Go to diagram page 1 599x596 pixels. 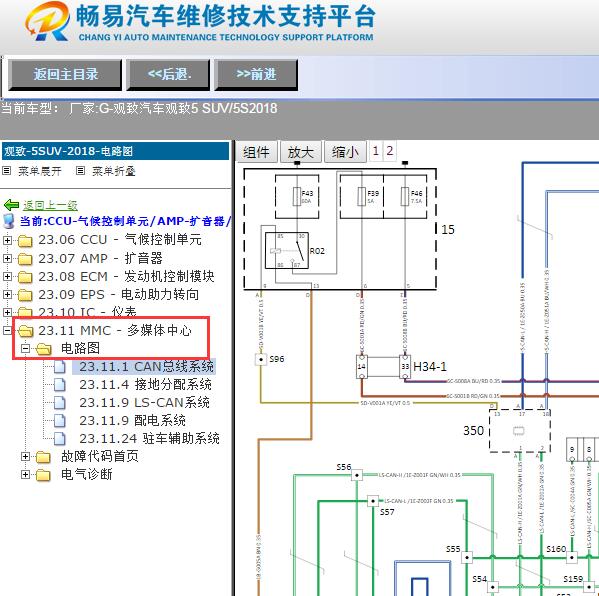click(x=376, y=151)
